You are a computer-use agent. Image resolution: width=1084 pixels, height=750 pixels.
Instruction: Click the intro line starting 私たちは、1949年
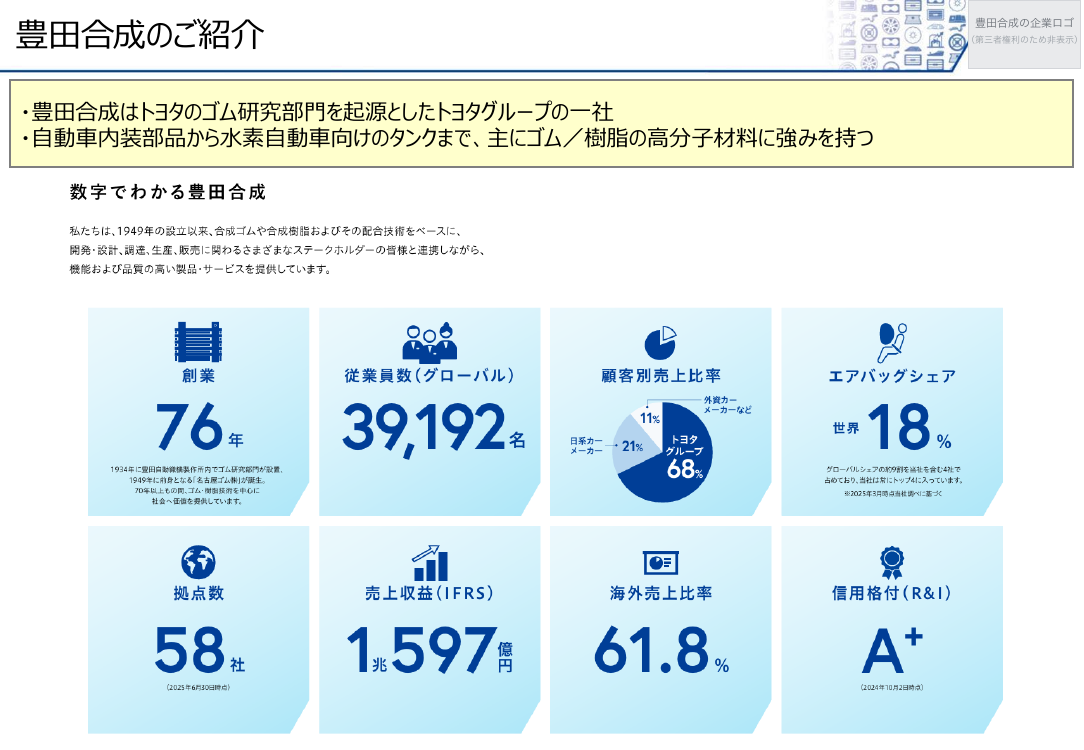[265, 231]
